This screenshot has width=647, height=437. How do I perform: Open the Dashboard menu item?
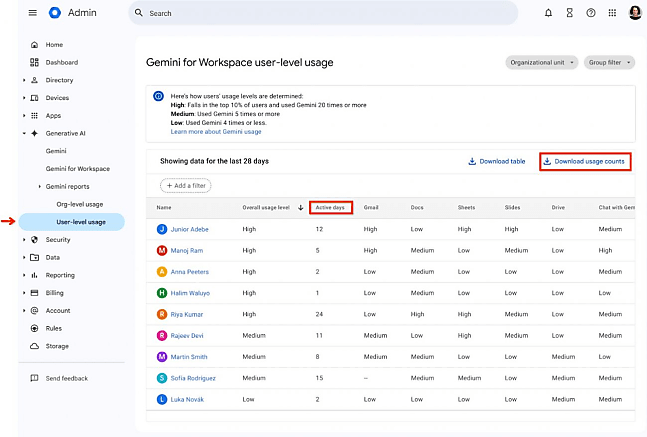pyautogui.click(x=62, y=62)
